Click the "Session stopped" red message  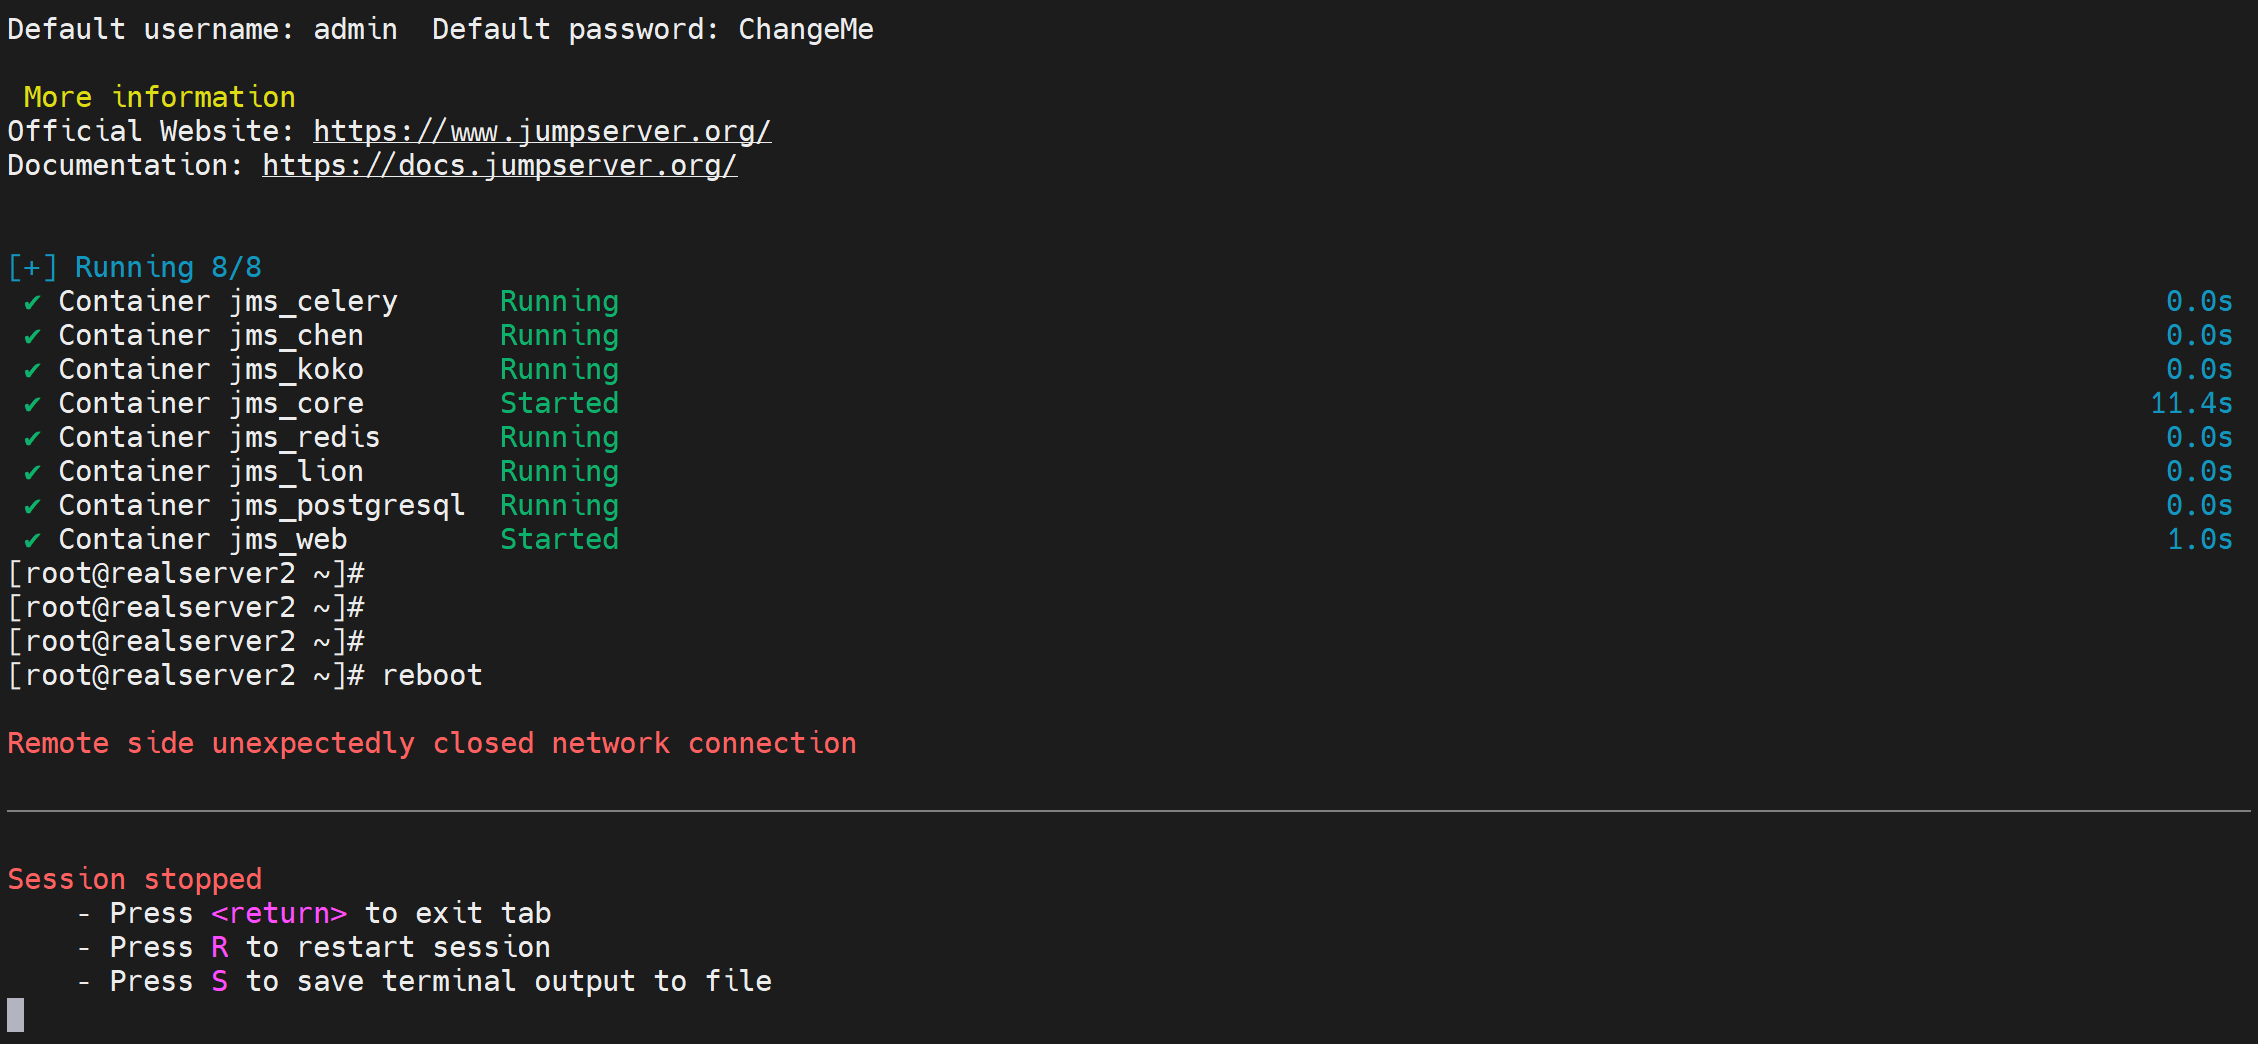click(x=134, y=879)
